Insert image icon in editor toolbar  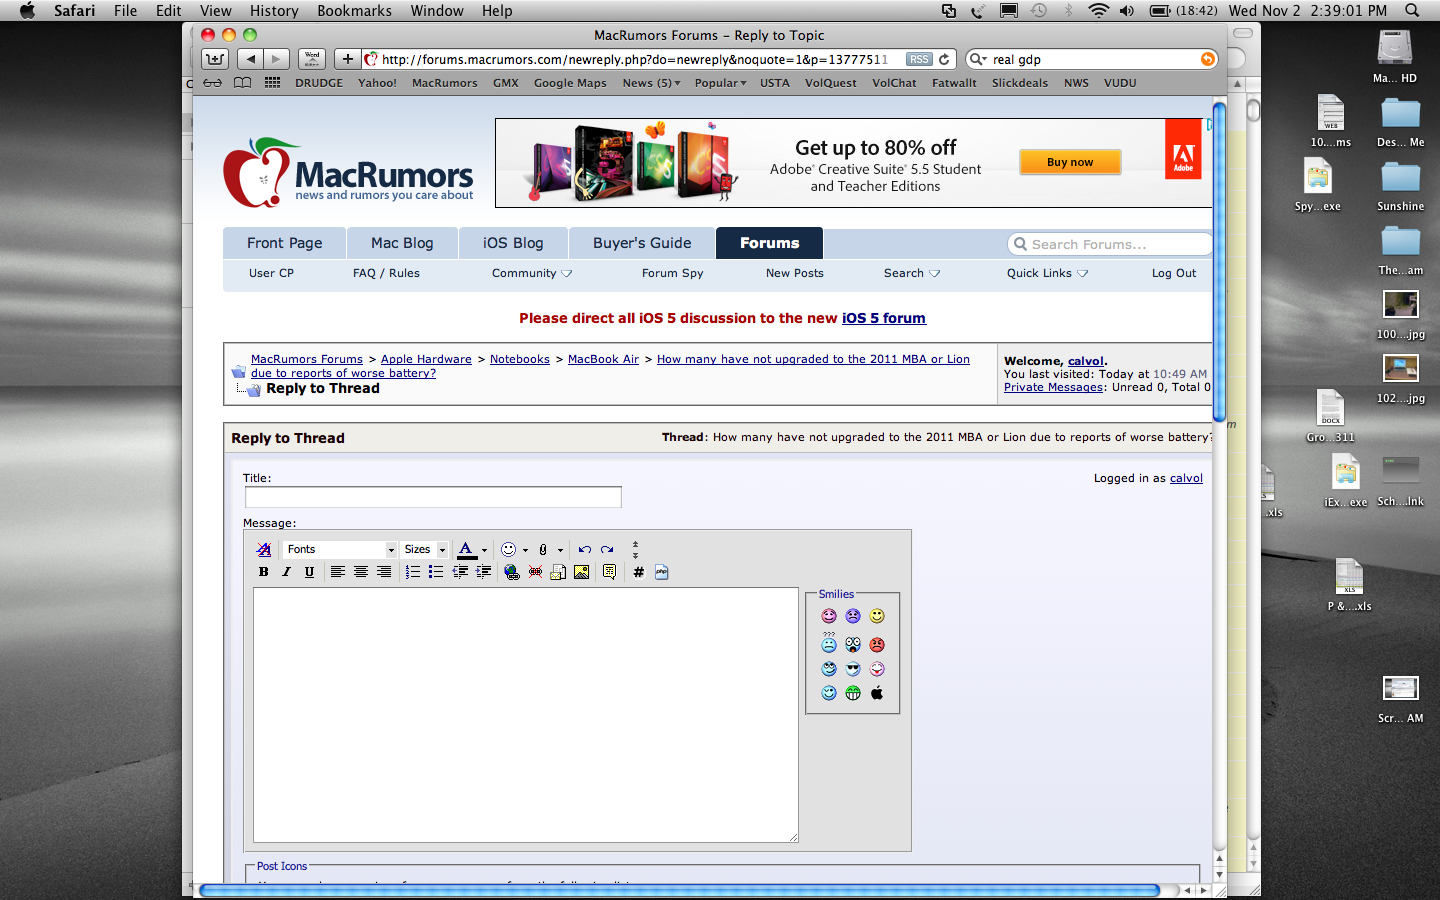click(581, 572)
